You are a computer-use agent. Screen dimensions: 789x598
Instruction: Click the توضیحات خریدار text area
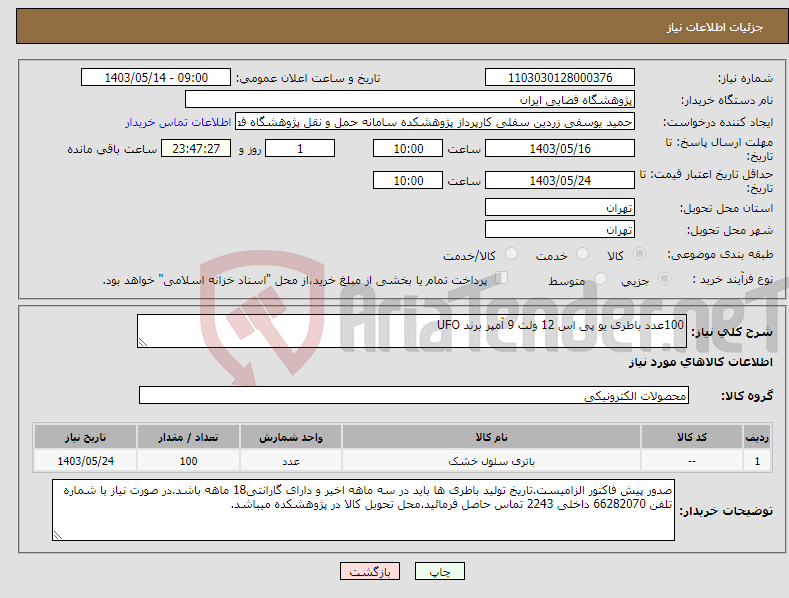pyautogui.click(x=363, y=510)
